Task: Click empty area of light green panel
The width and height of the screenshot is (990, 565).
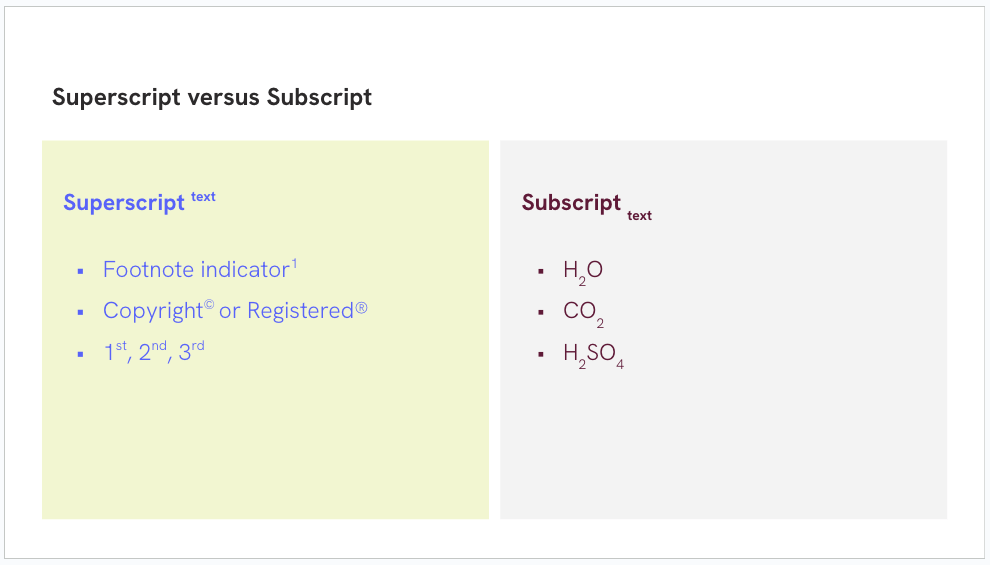Action: click(265, 442)
